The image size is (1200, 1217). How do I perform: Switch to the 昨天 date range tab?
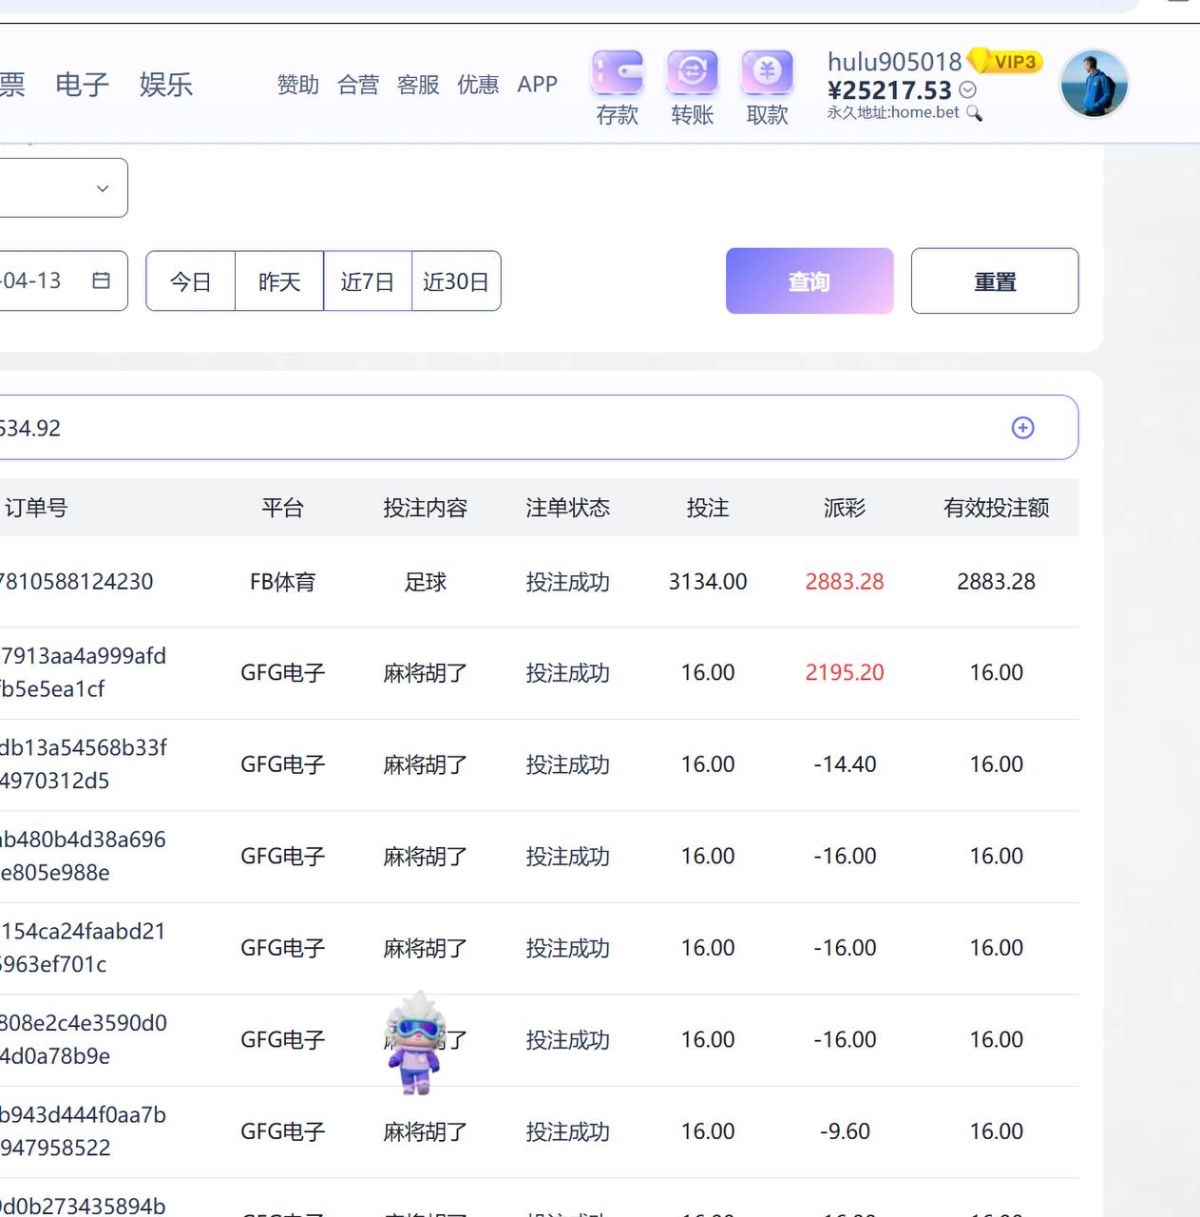pos(279,281)
